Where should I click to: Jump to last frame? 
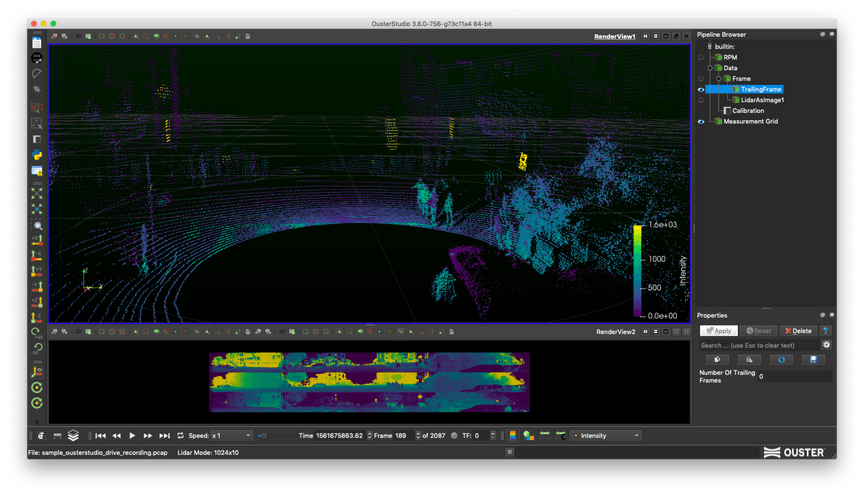(164, 435)
